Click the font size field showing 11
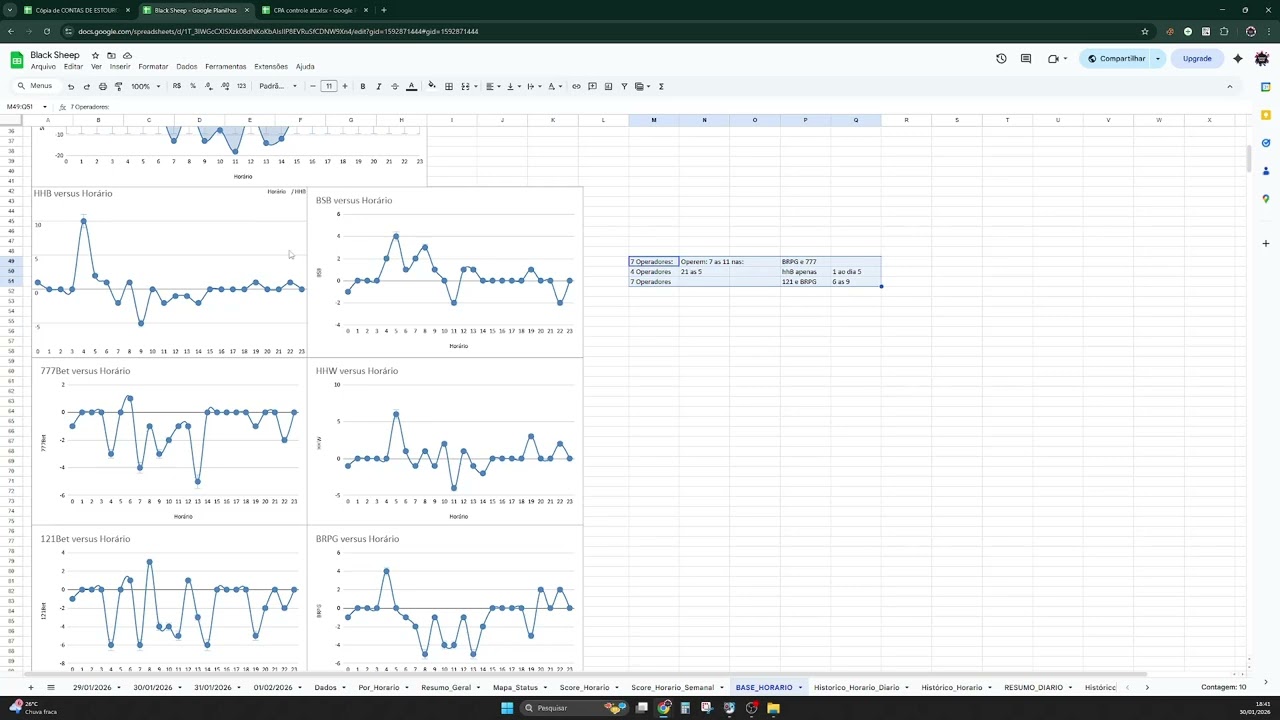The image size is (1280, 720). [329, 86]
